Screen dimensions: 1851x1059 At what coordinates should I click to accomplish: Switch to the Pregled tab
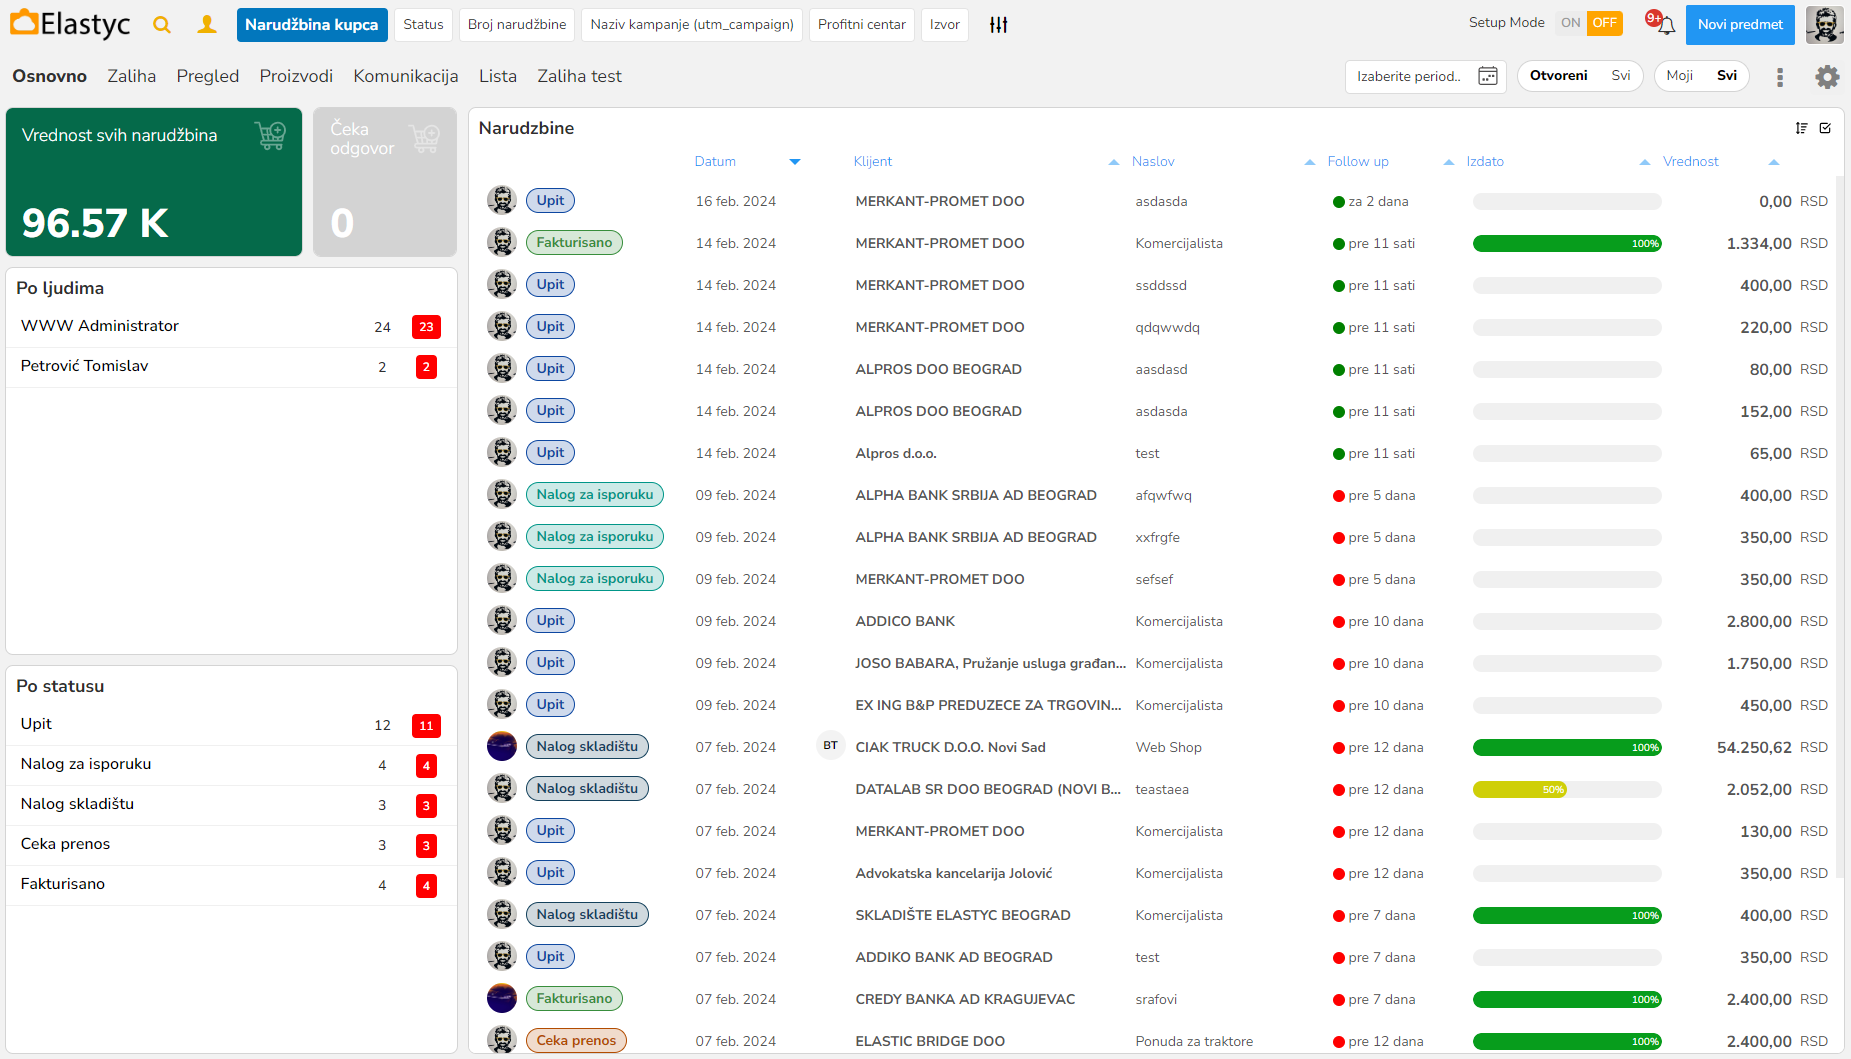tap(208, 76)
